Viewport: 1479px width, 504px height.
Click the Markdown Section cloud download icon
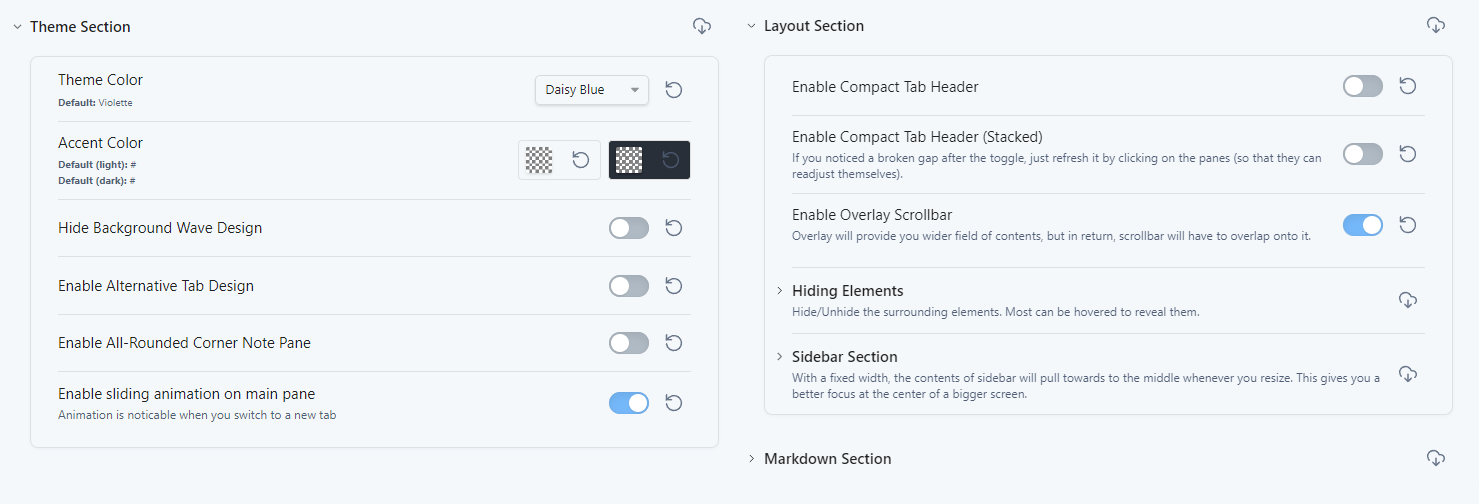click(1436, 458)
